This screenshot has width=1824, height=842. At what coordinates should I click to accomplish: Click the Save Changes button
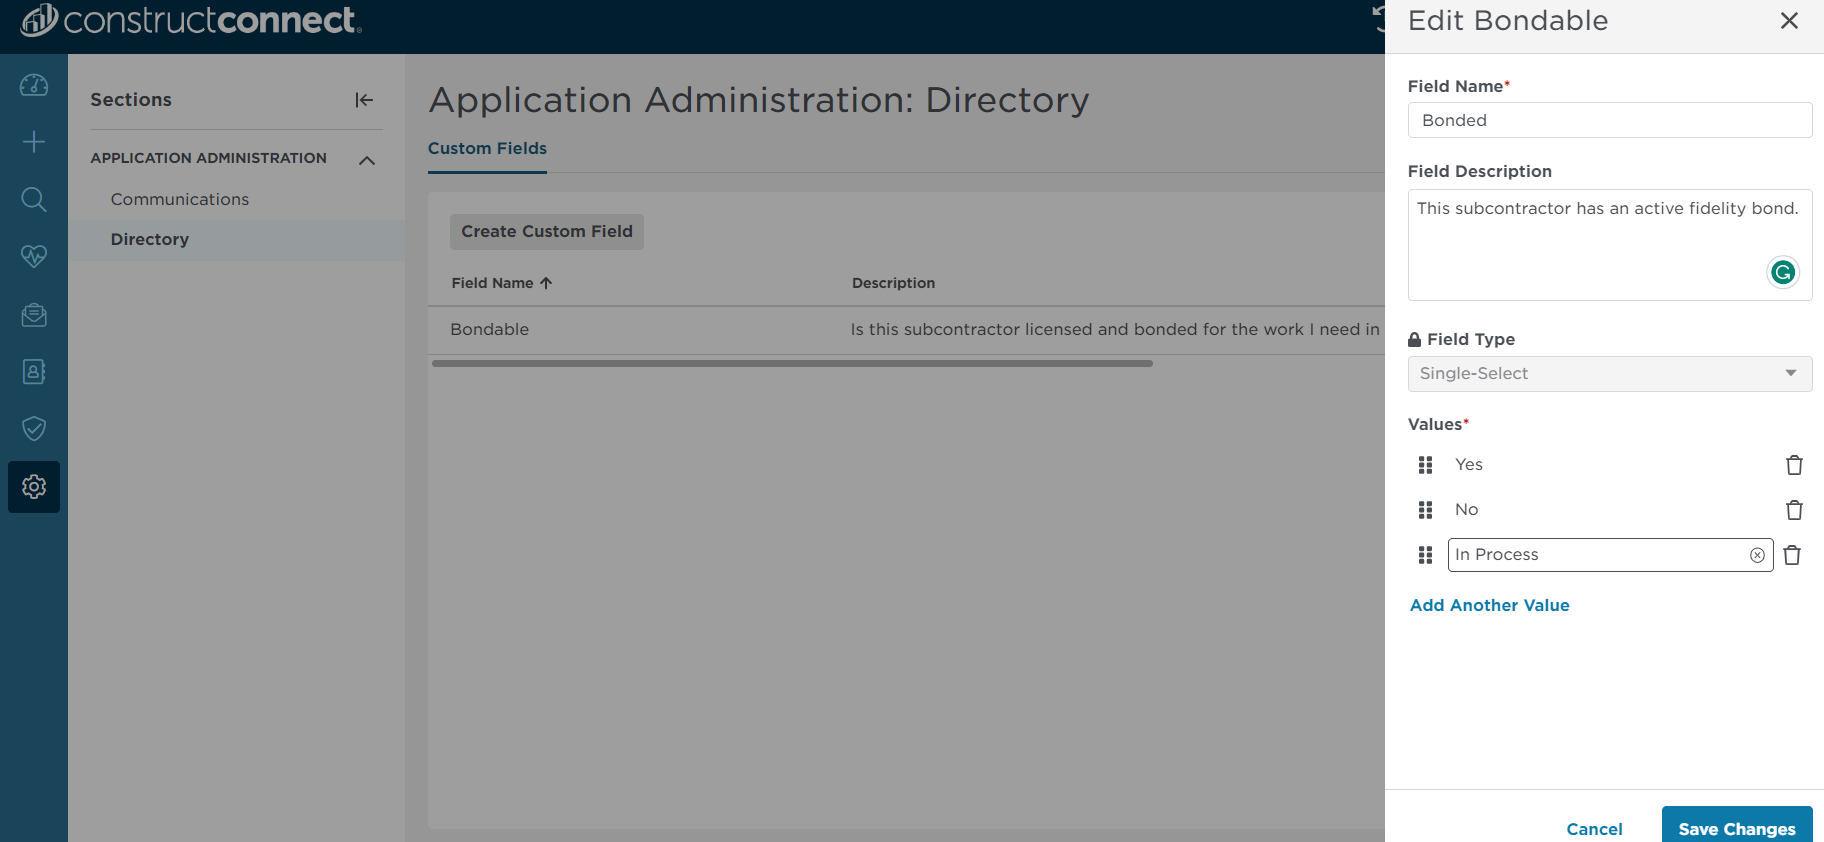[1737, 826]
